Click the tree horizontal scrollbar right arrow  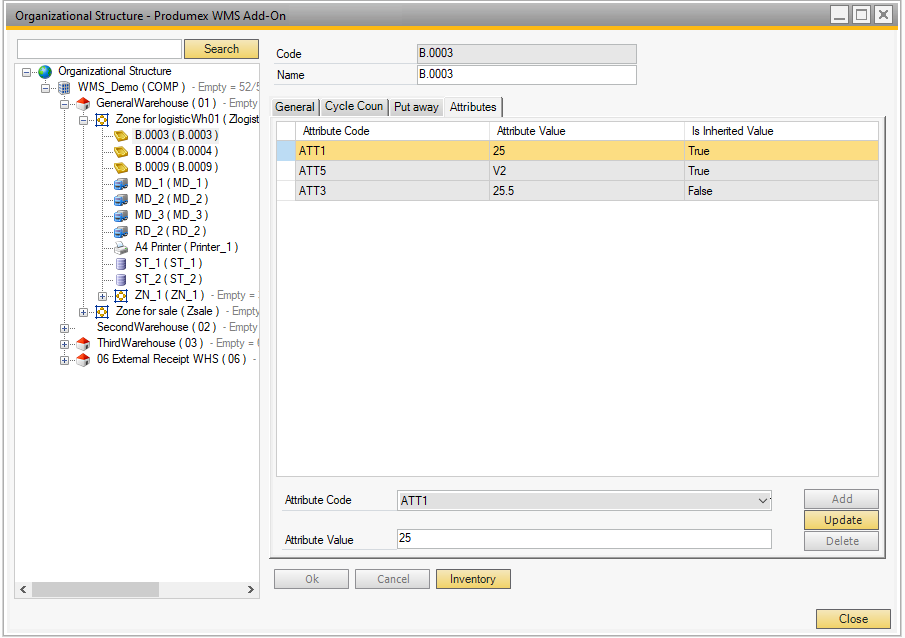pyautogui.click(x=250, y=590)
